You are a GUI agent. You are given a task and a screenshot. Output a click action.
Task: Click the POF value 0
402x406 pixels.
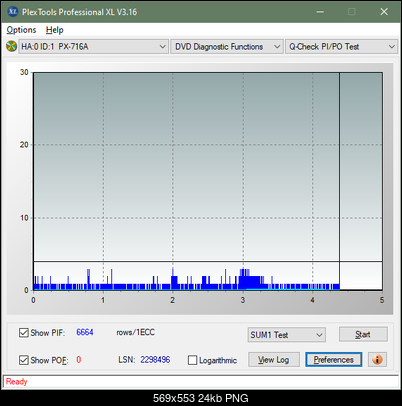(79, 360)
